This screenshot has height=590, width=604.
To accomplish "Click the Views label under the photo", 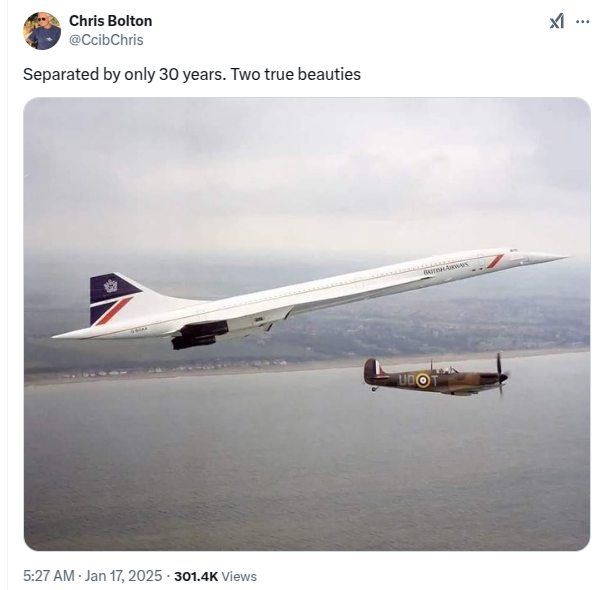I will (x=239, y=576).
